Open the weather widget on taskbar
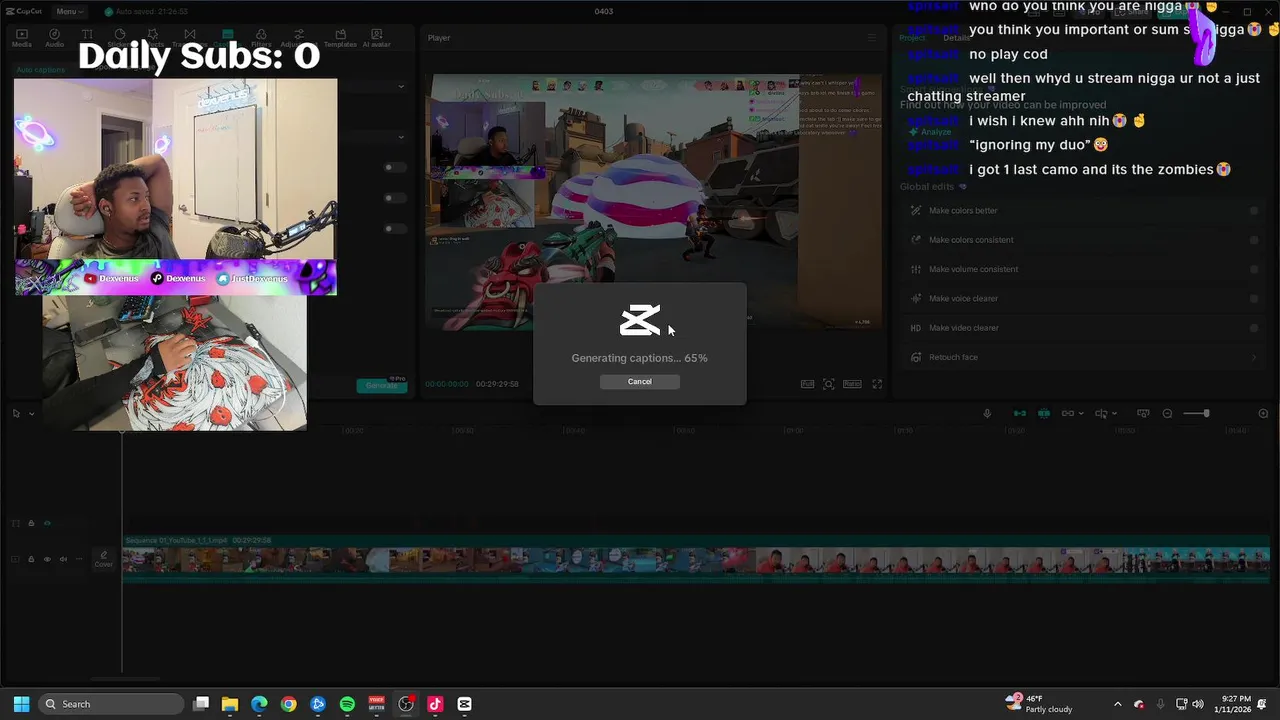The image size is (1280, 720). point(1040,704)
